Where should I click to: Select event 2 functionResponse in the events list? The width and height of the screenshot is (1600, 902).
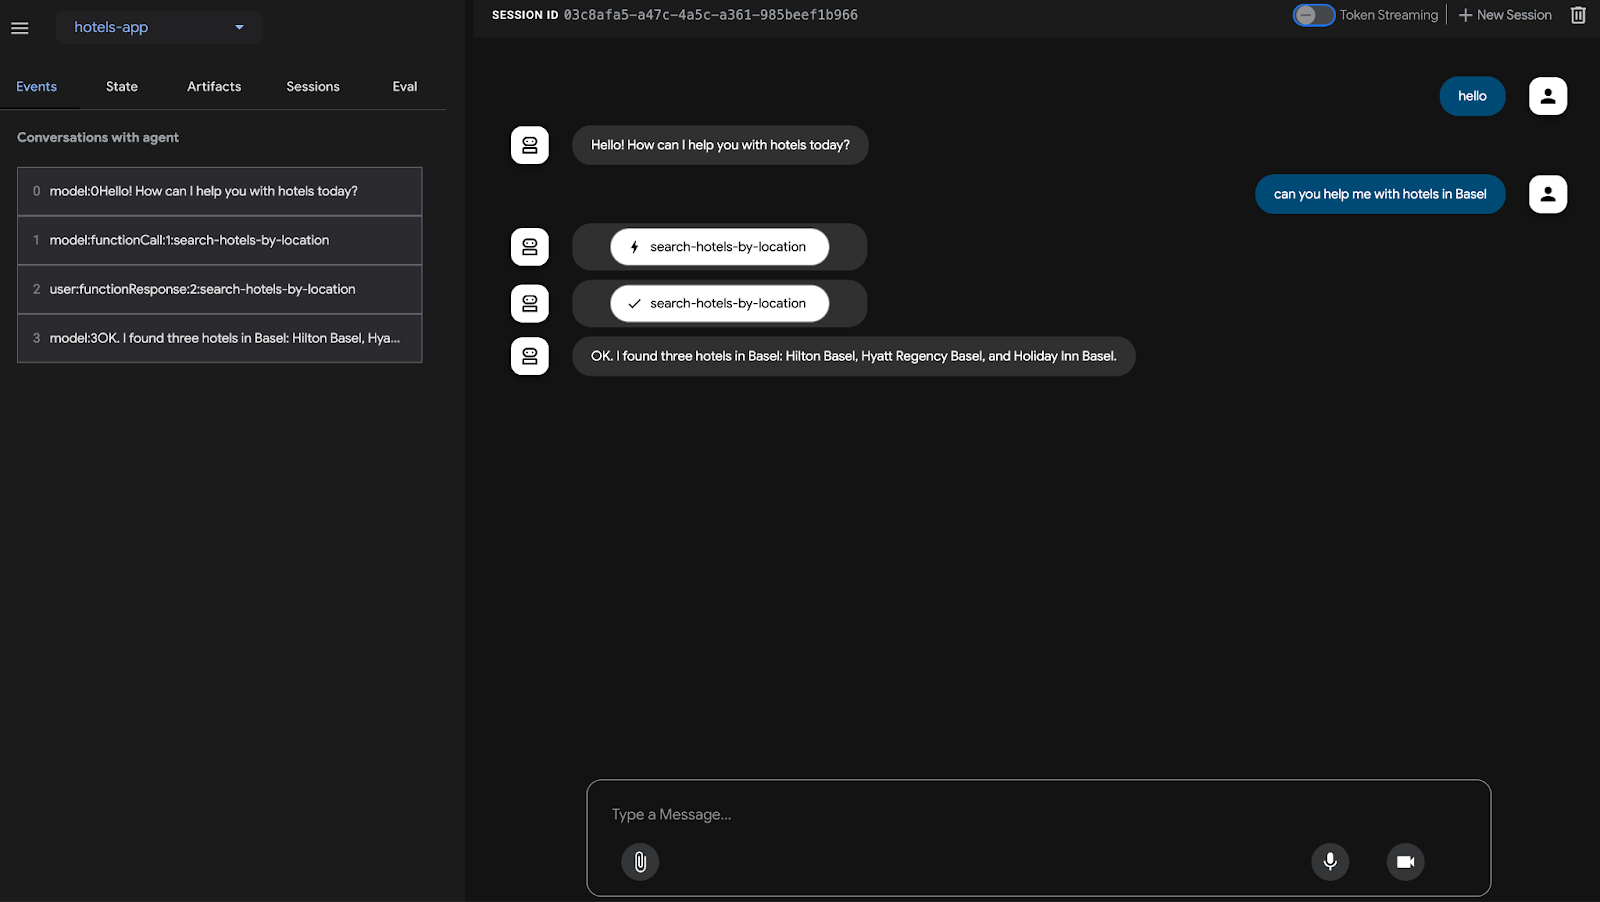coord(220,289)
